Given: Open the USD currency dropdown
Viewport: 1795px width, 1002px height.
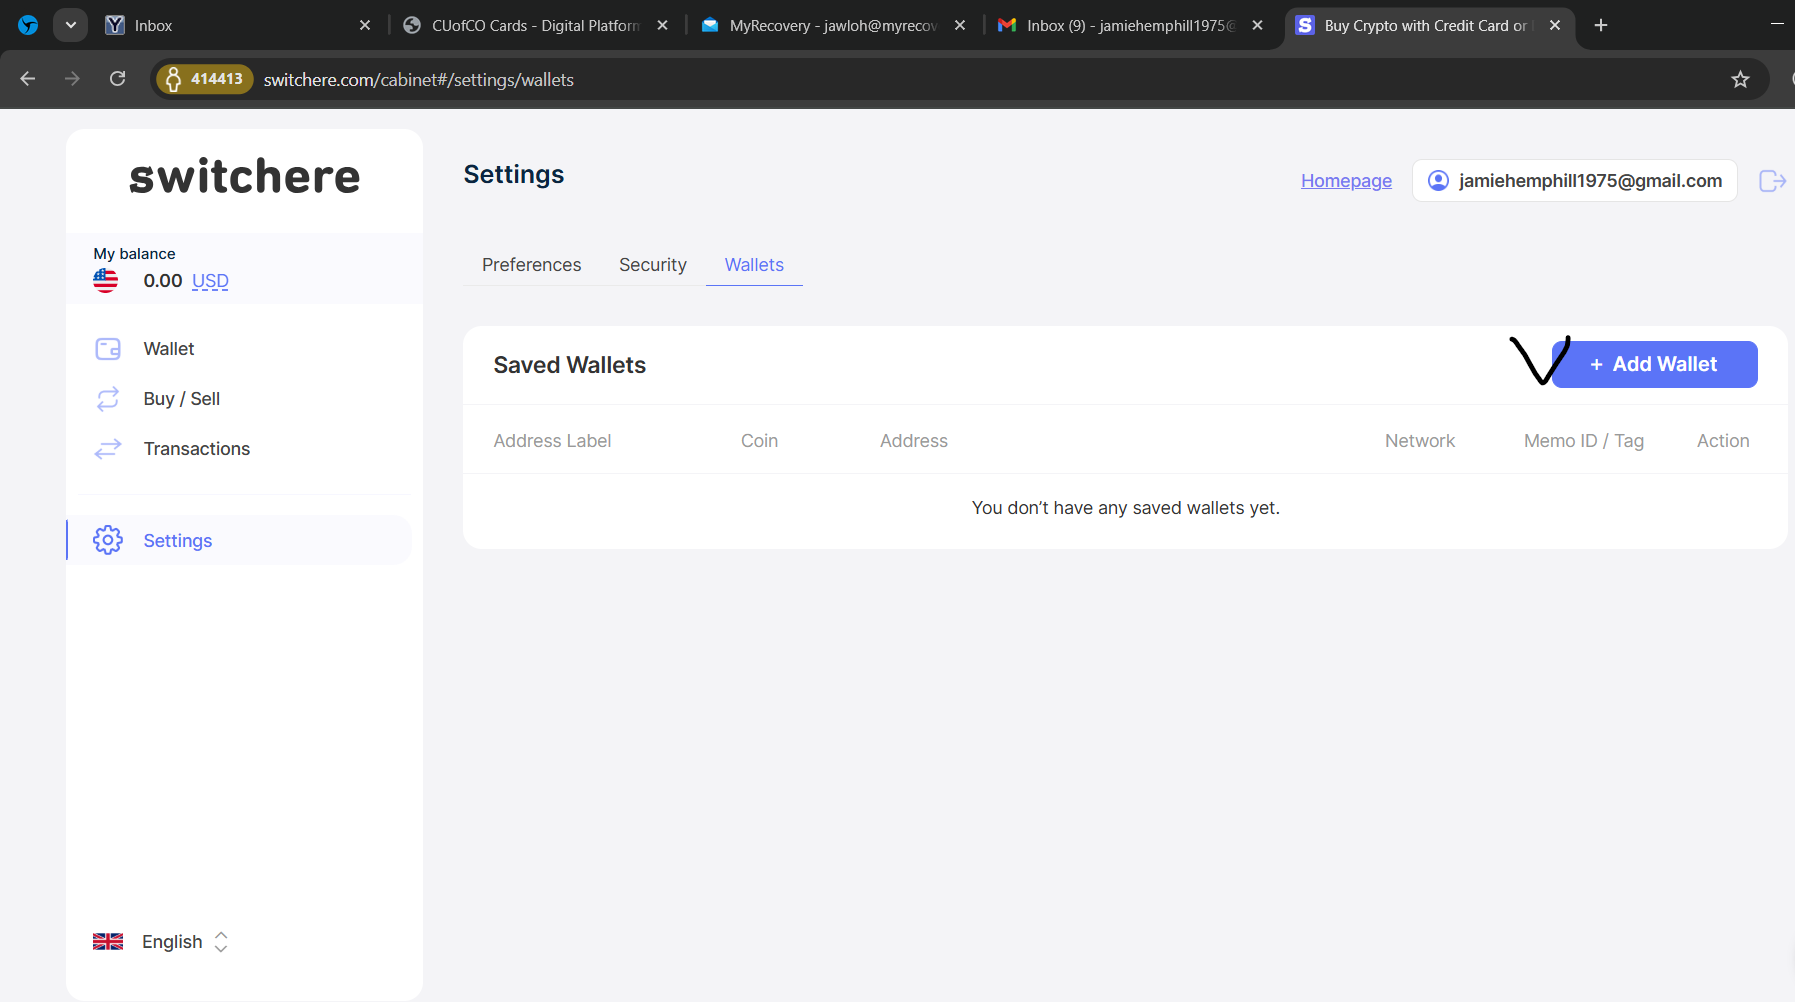Looking at the screenshot, I should pyautogui.click(x=210, y=281).
